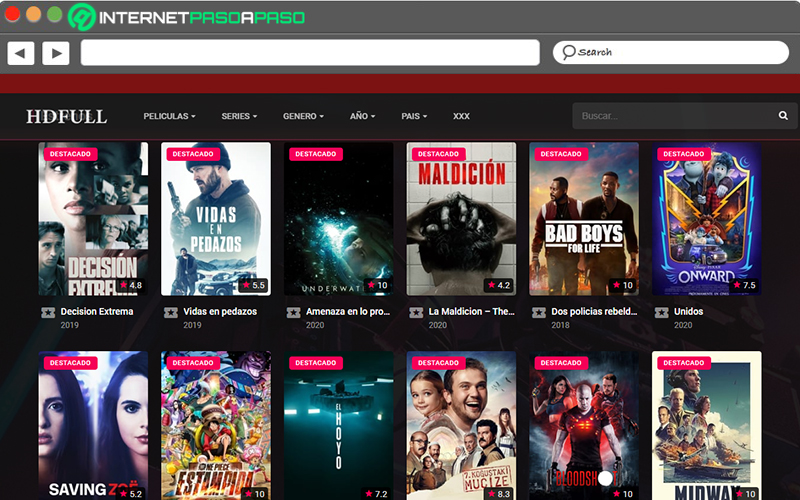Open the Saving Zoë poster thumbnail
The height and width of the screenshot is (500, 800).
tap(93, 426)
